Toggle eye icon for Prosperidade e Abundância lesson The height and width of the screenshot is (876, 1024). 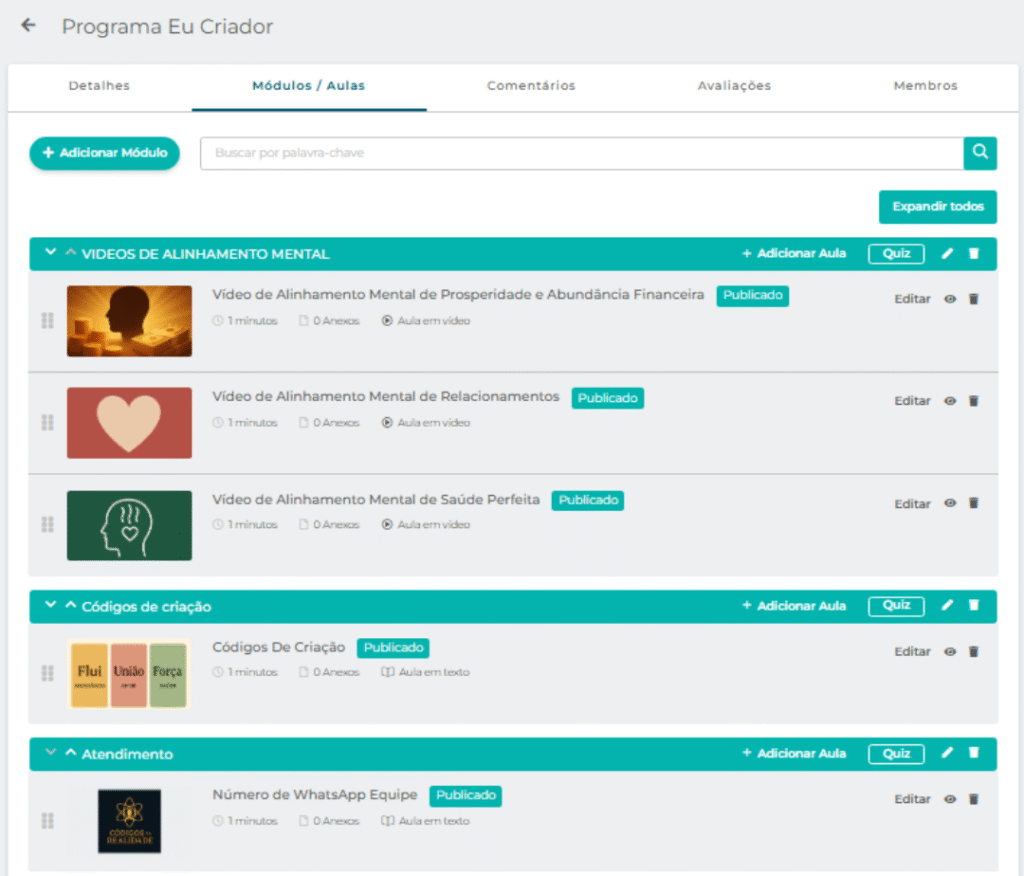(x=950, y=299)
